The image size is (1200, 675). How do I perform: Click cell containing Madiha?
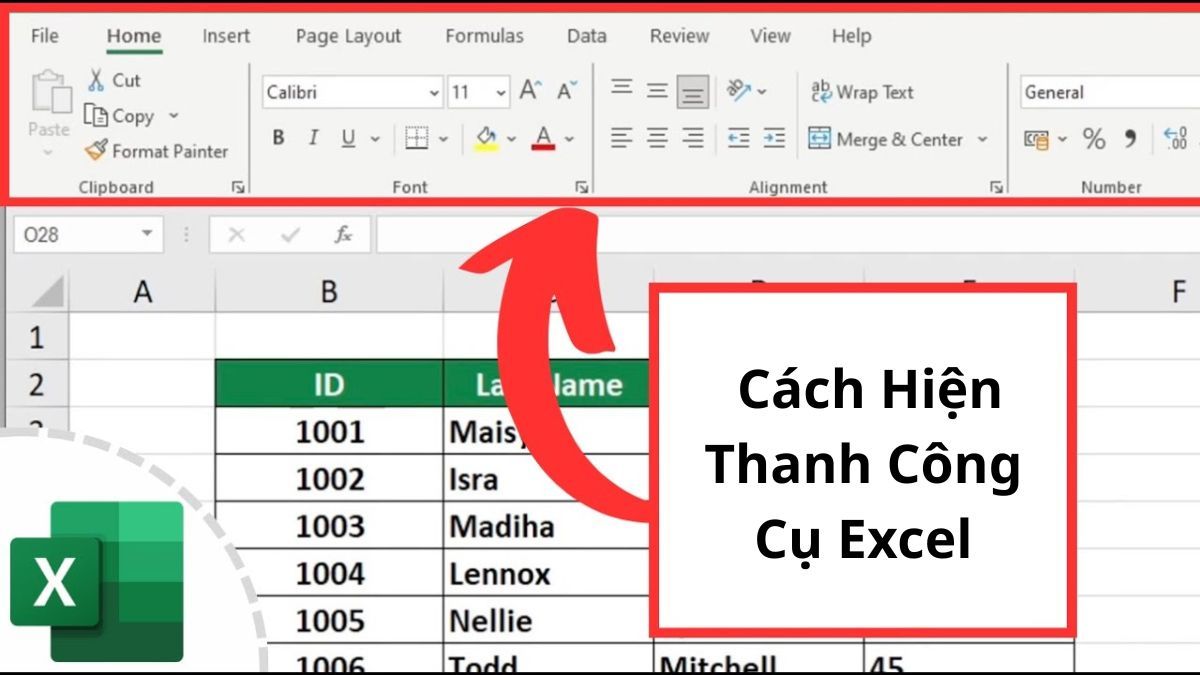[x=548, y=526]
